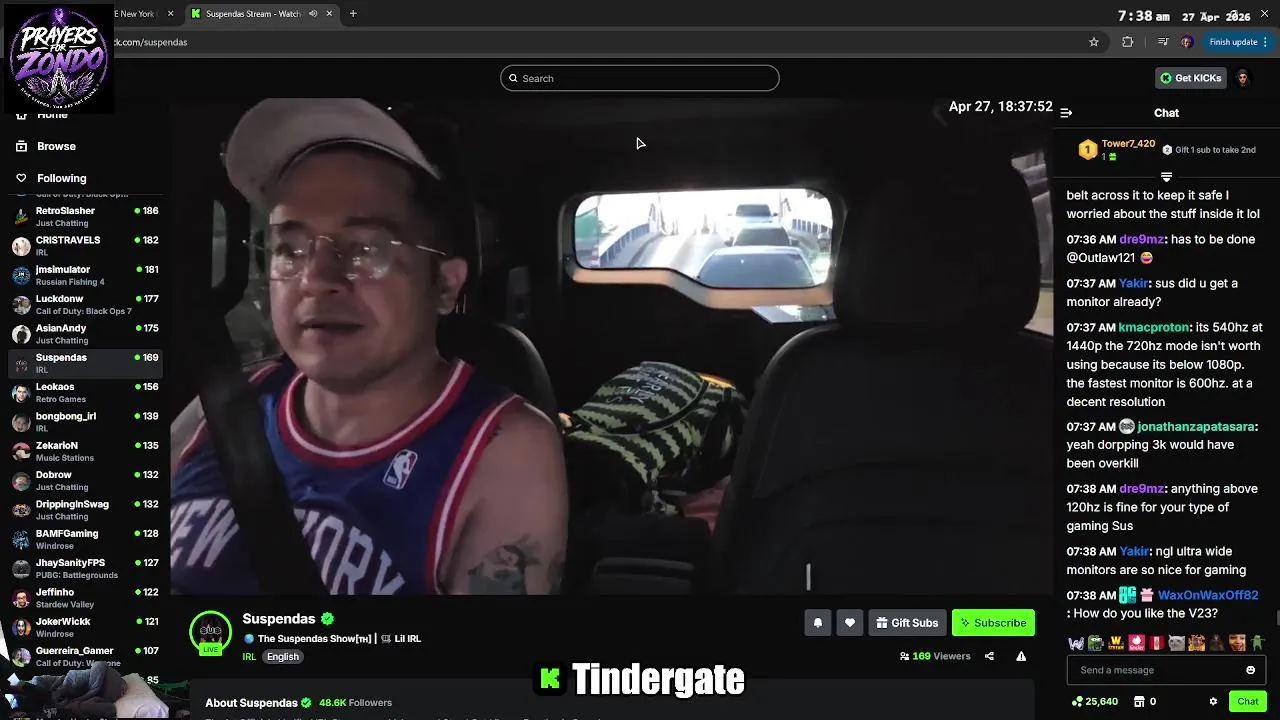This screenshot has width=1280, height=720.
Task: Open browser media control icon
Action: (x=1162, y=42)
